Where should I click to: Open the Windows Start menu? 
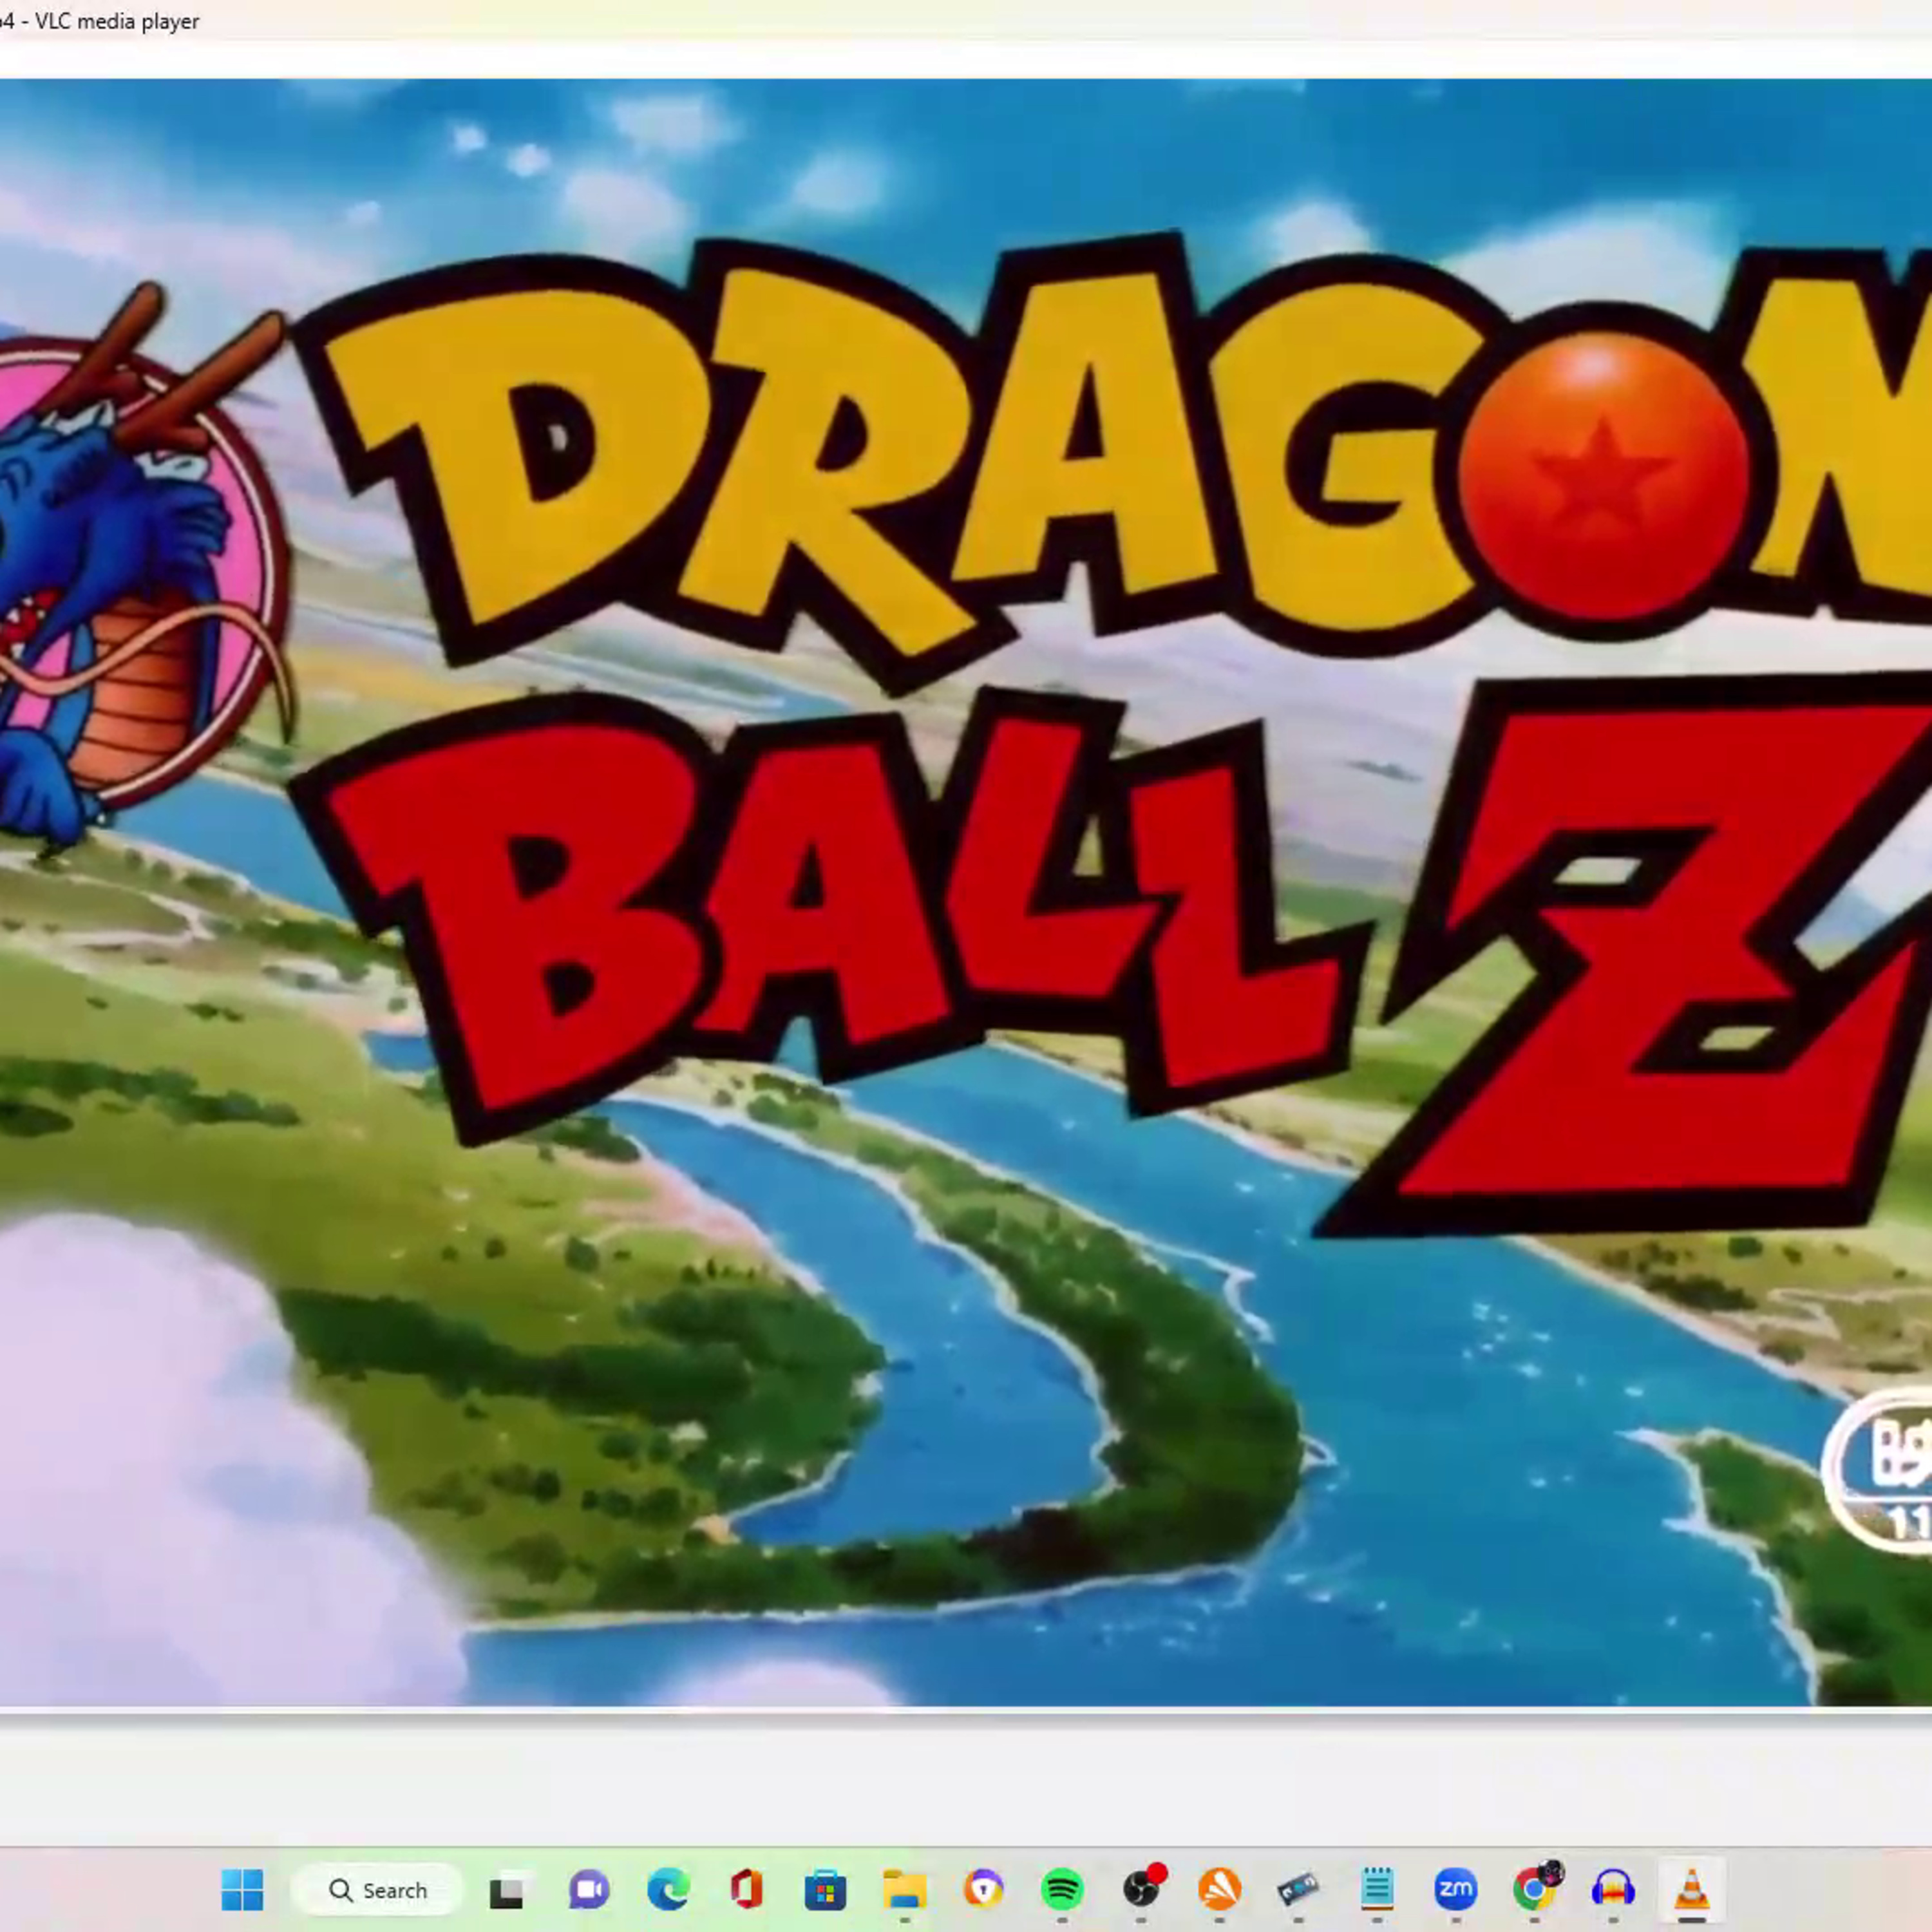click(x=242, y=1890)
